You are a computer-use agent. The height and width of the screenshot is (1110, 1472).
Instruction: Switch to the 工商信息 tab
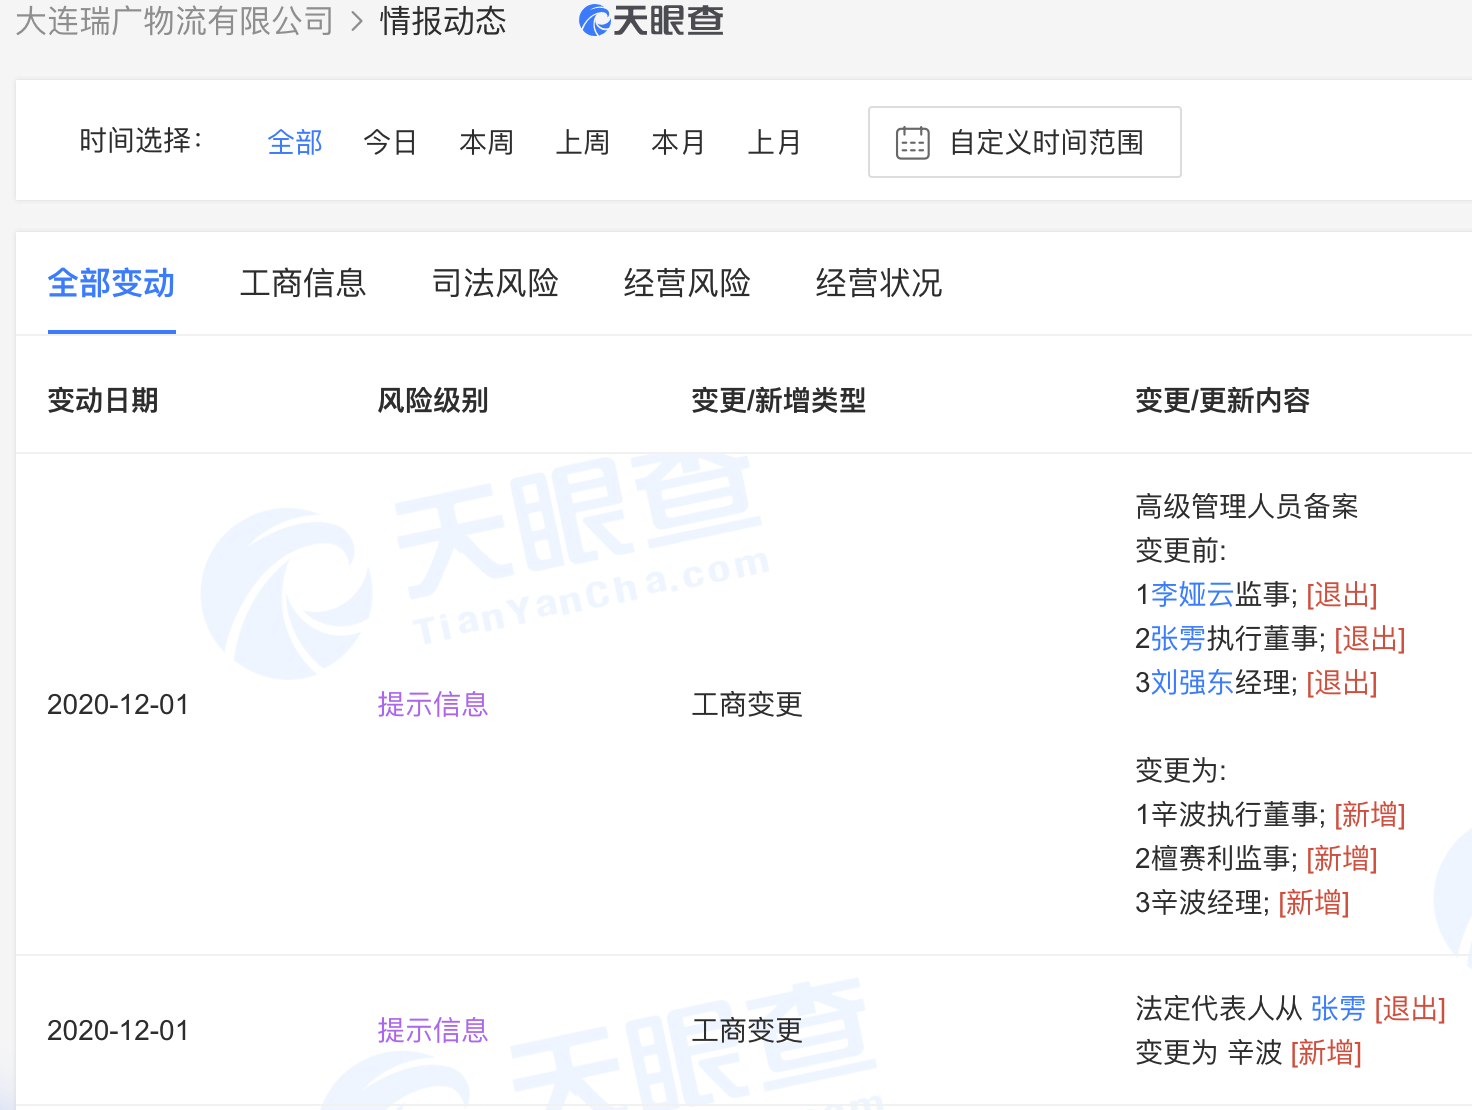coord(303,283)
